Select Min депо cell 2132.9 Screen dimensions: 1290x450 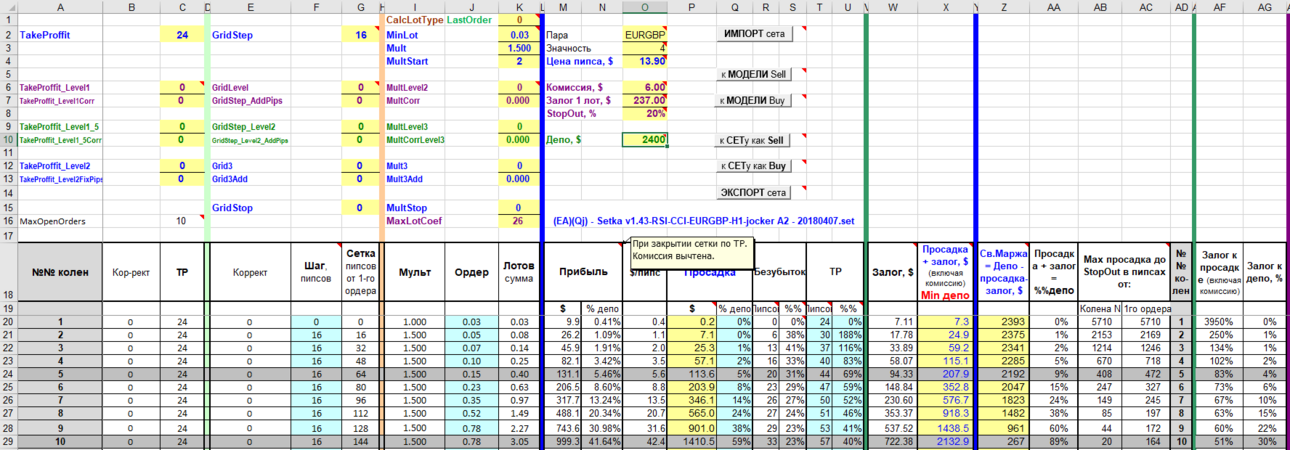pos(945,441)
